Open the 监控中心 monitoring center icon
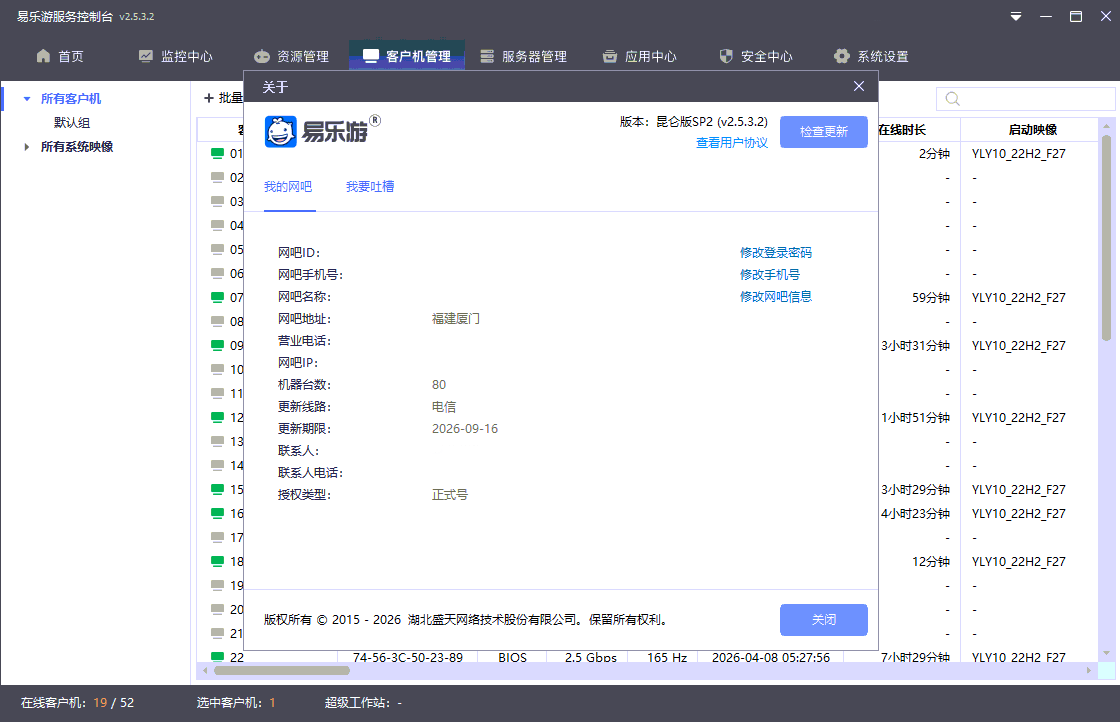The height and width of the screenshot is (722, 1120). tap(148, 56)
